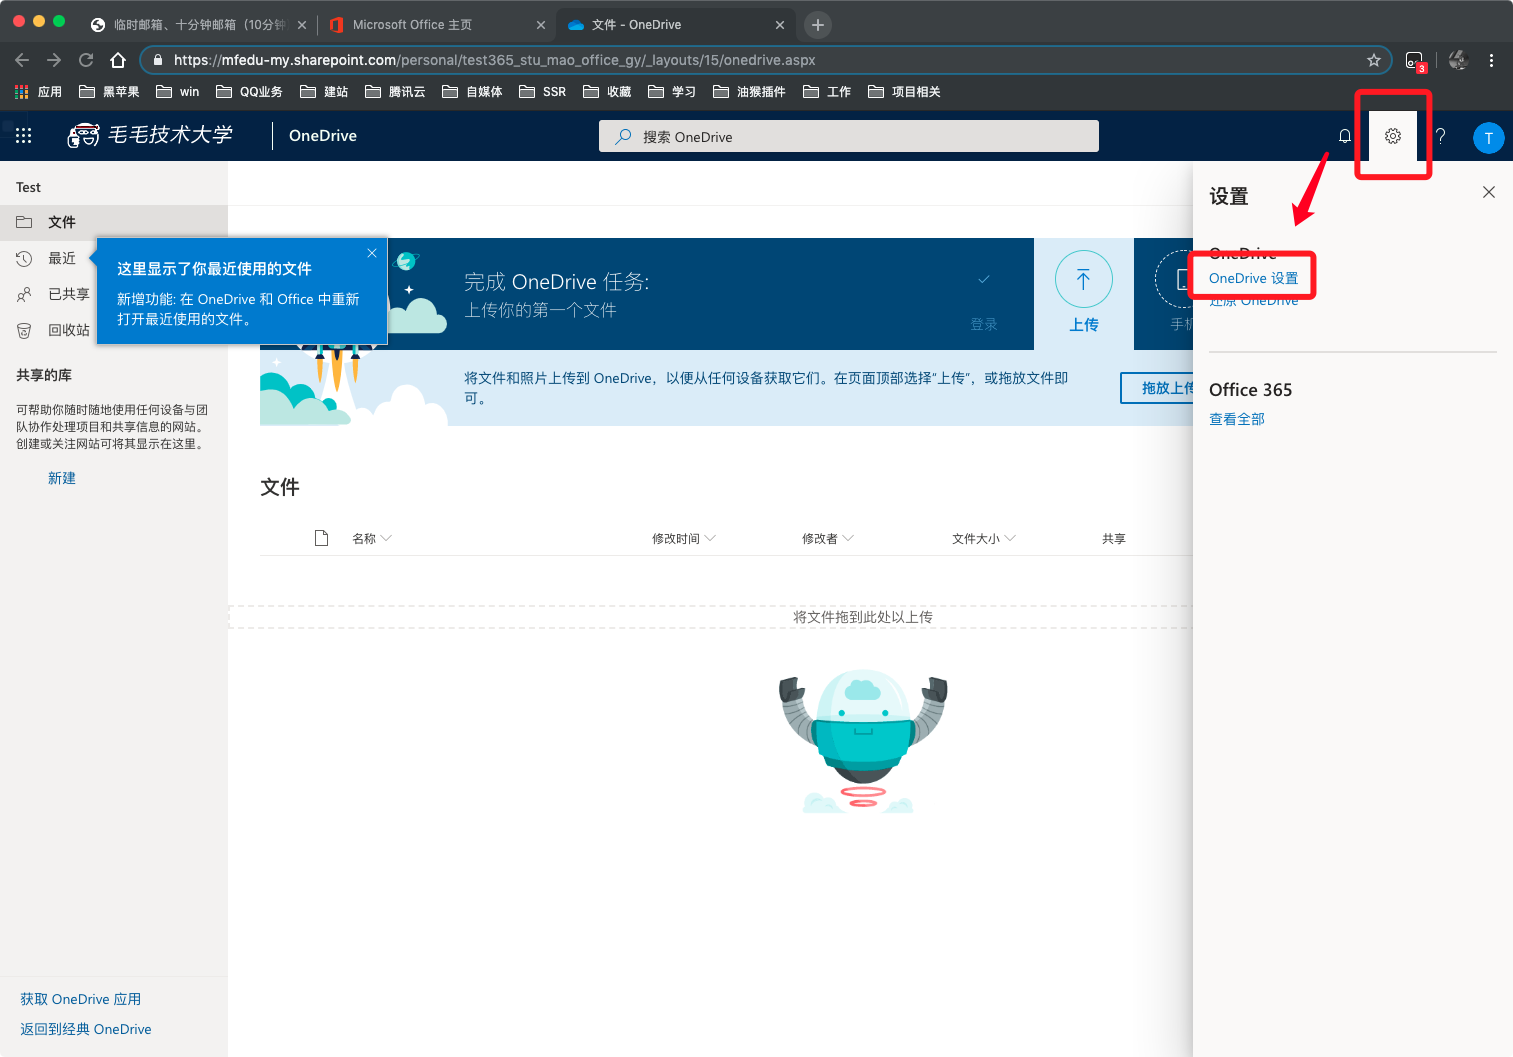Click 返回到经典 OneDrive link
Image resolution: width=1513 pixels, height=1057 pixels.
click(86, 1029)
